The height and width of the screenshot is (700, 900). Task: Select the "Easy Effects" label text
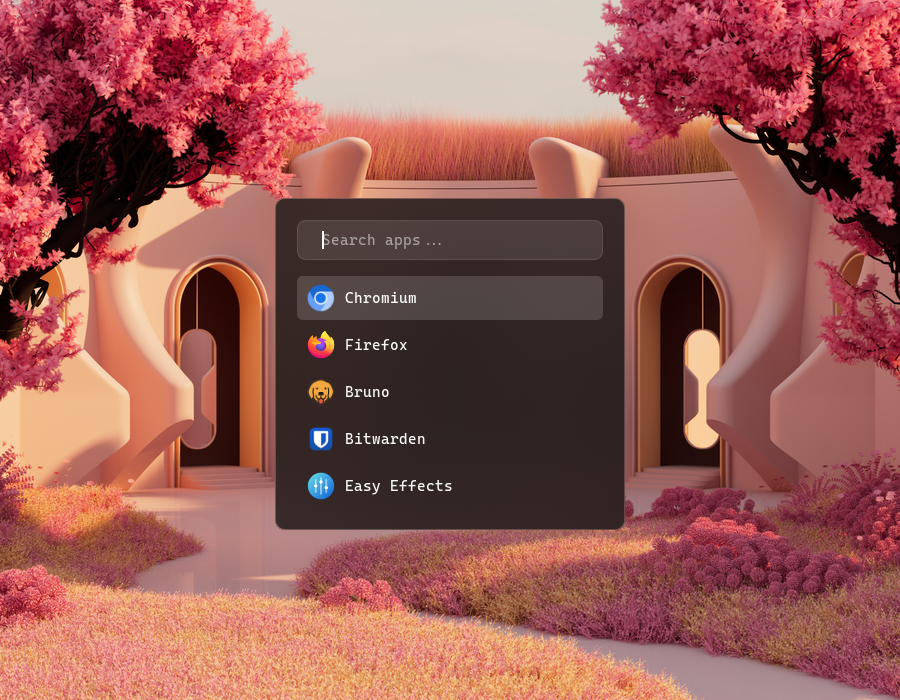[x=398, y=486]
